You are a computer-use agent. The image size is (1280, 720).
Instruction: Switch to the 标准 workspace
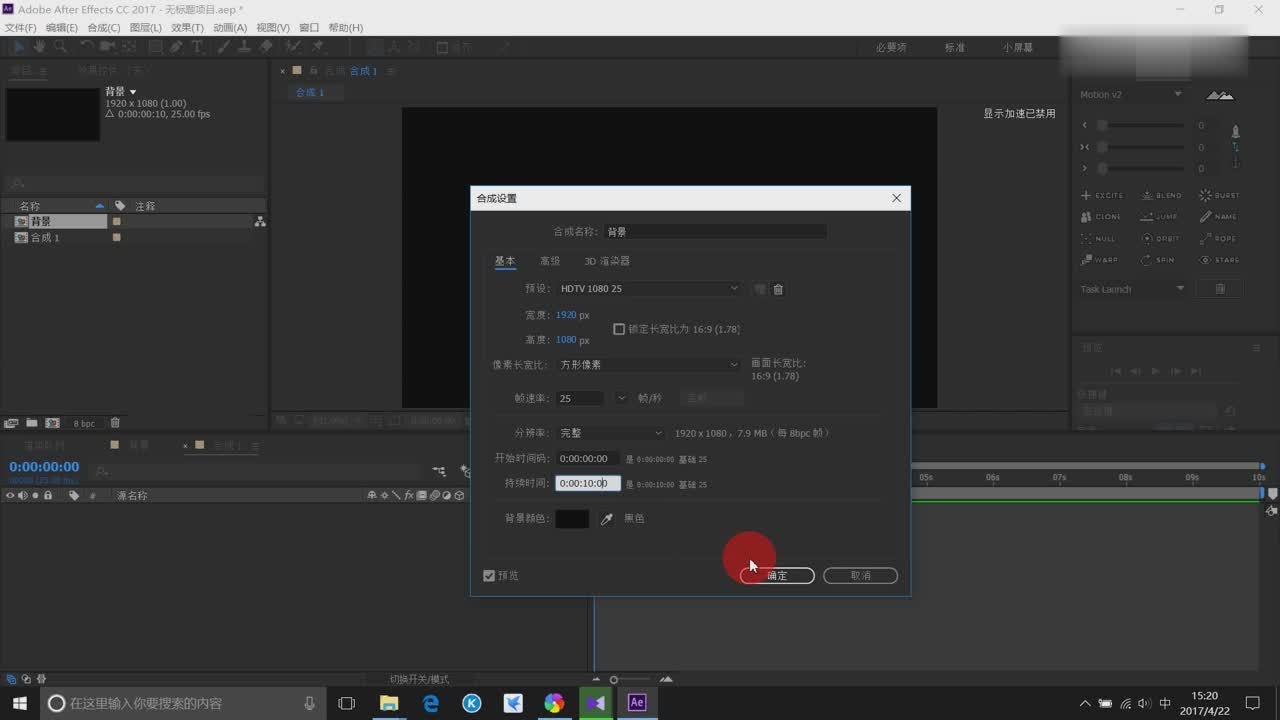click(x=955, y=47)
